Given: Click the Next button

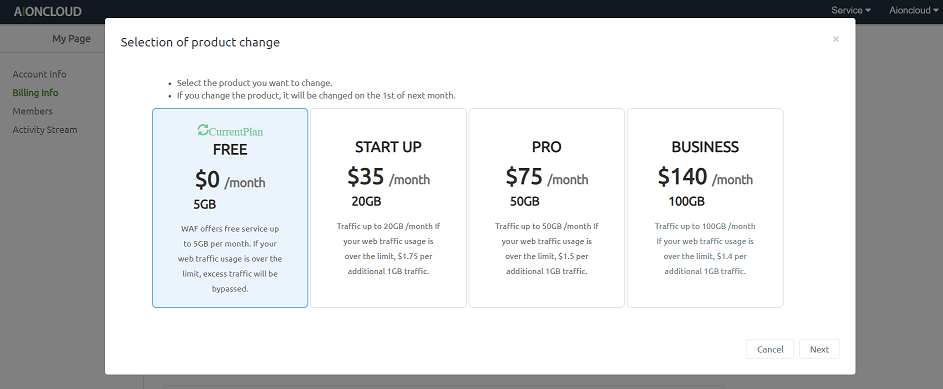Looking at the screenshot, I should (x=819, y=349).
